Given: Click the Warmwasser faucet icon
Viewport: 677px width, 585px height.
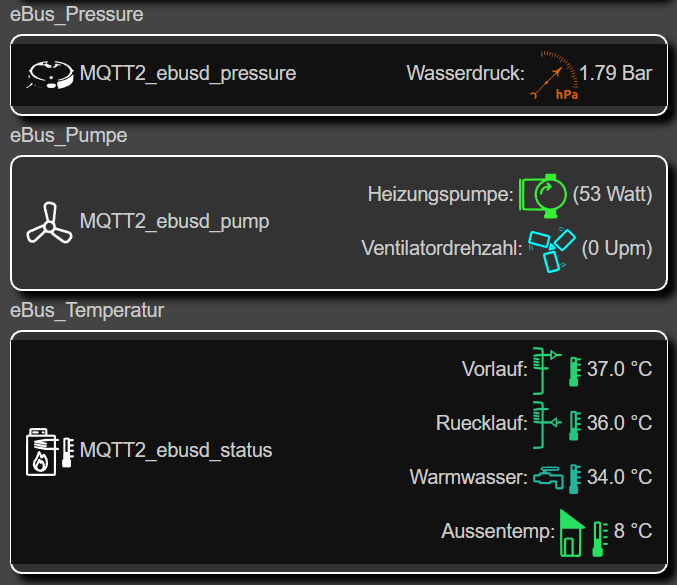Looking at the screenshot, I should point(549,478).
